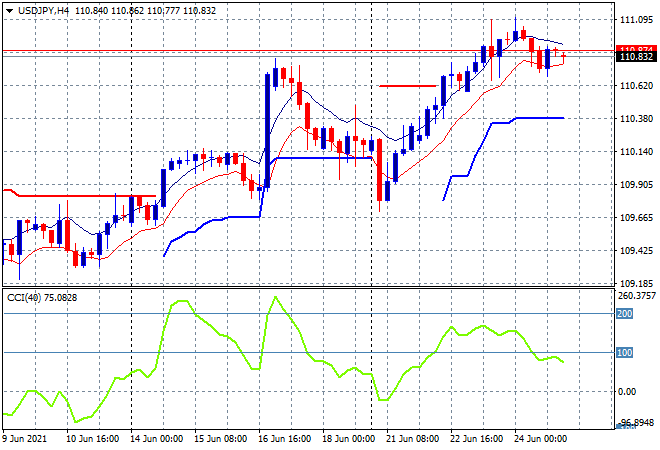
Task: Click the 14 Jun 00:00 time label
Action: point(156,439)
